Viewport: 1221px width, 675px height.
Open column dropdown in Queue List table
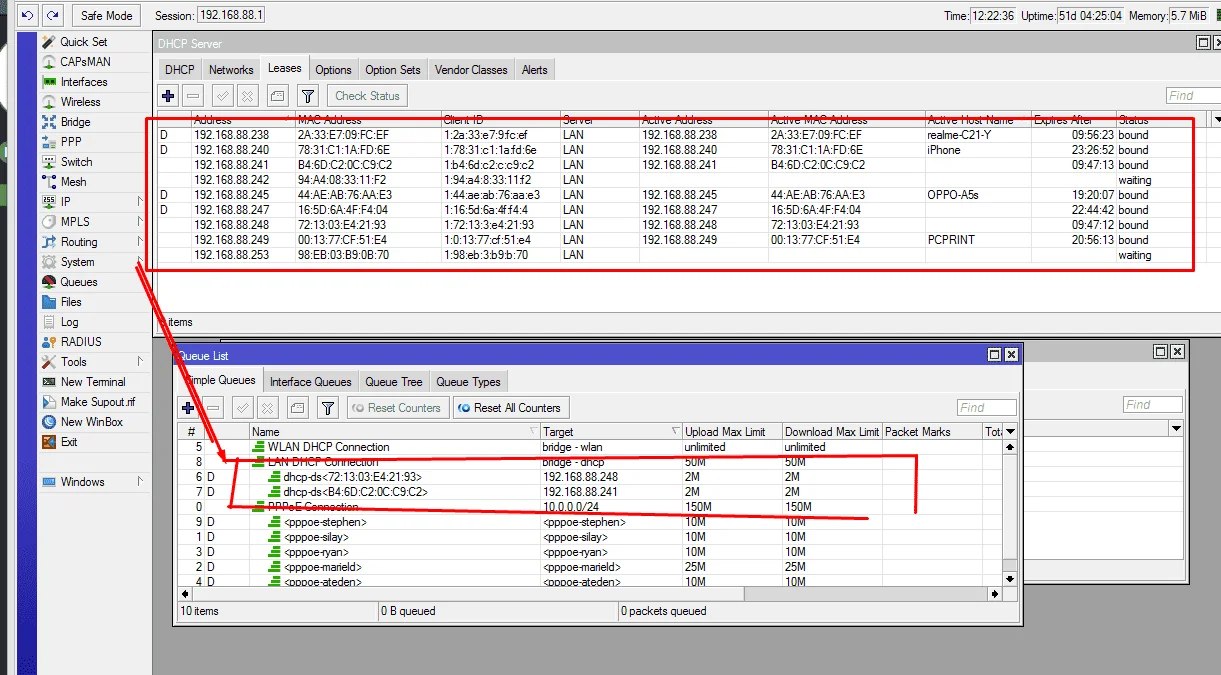tap(1010, 431)
